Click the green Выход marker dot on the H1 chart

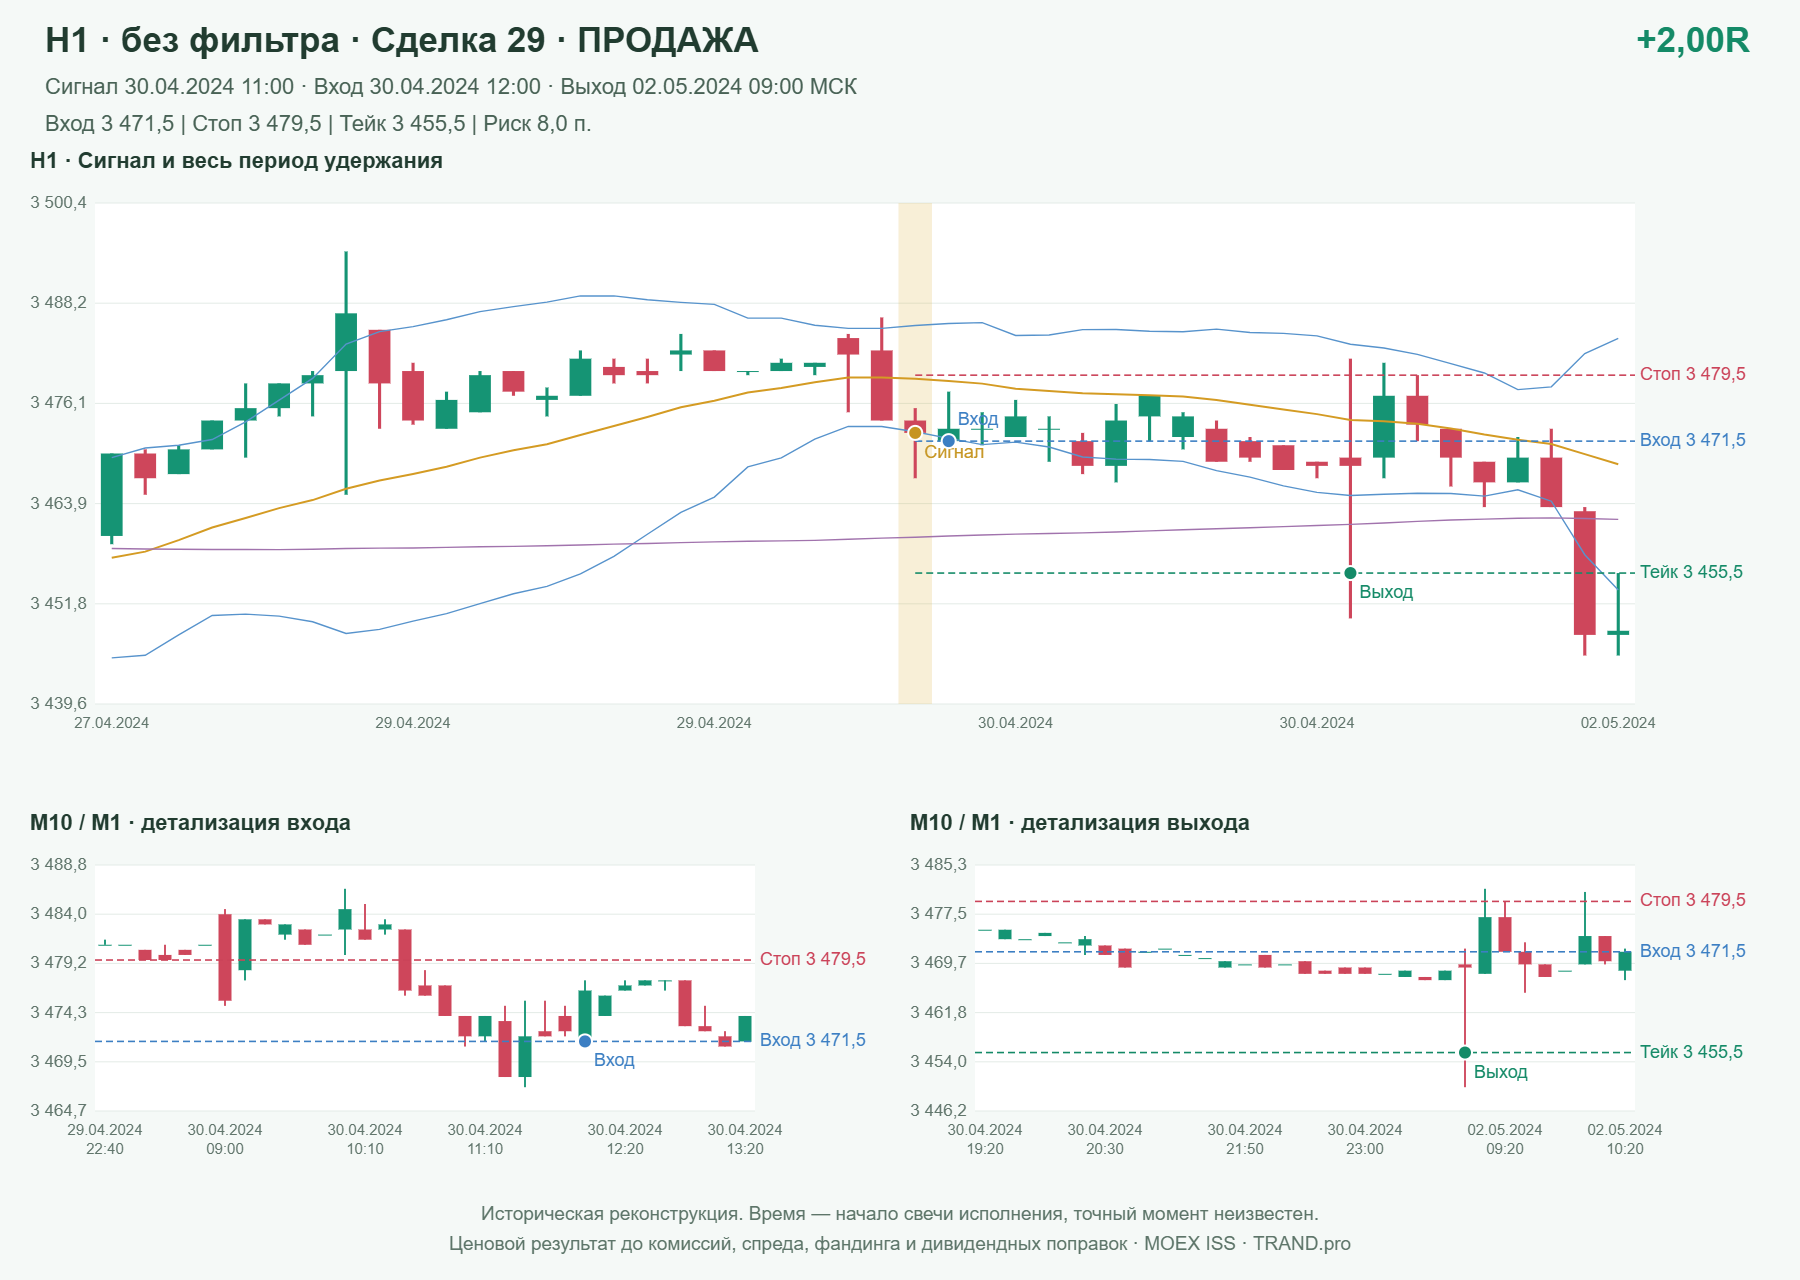1350,573
